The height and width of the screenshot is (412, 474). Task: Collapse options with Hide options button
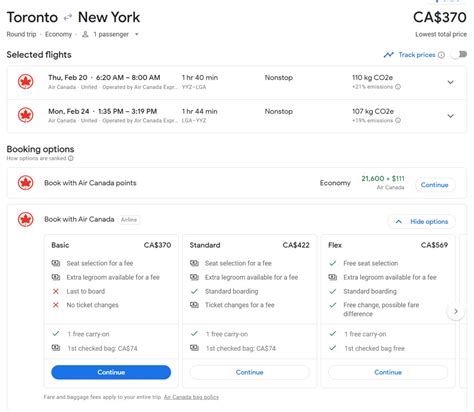pos(422,222)
